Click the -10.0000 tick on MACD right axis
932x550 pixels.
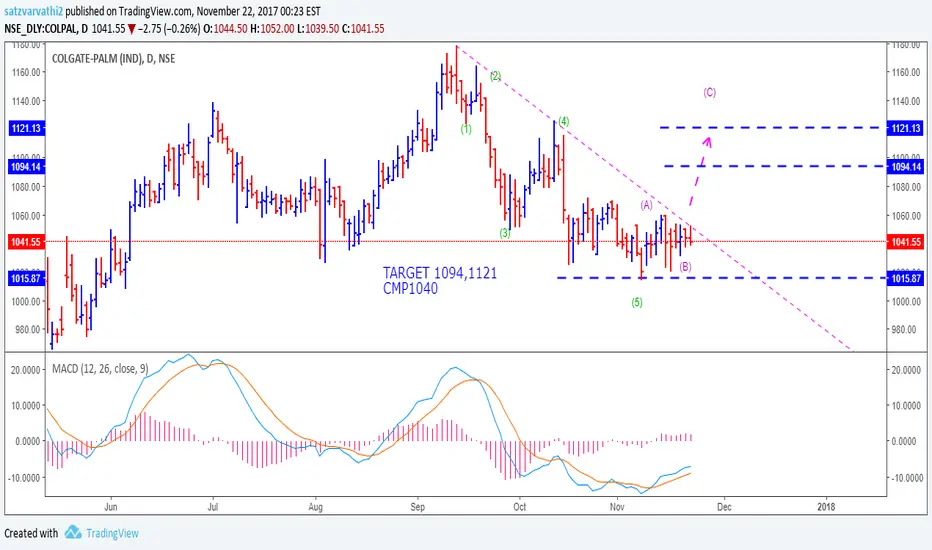click(906, 477)
